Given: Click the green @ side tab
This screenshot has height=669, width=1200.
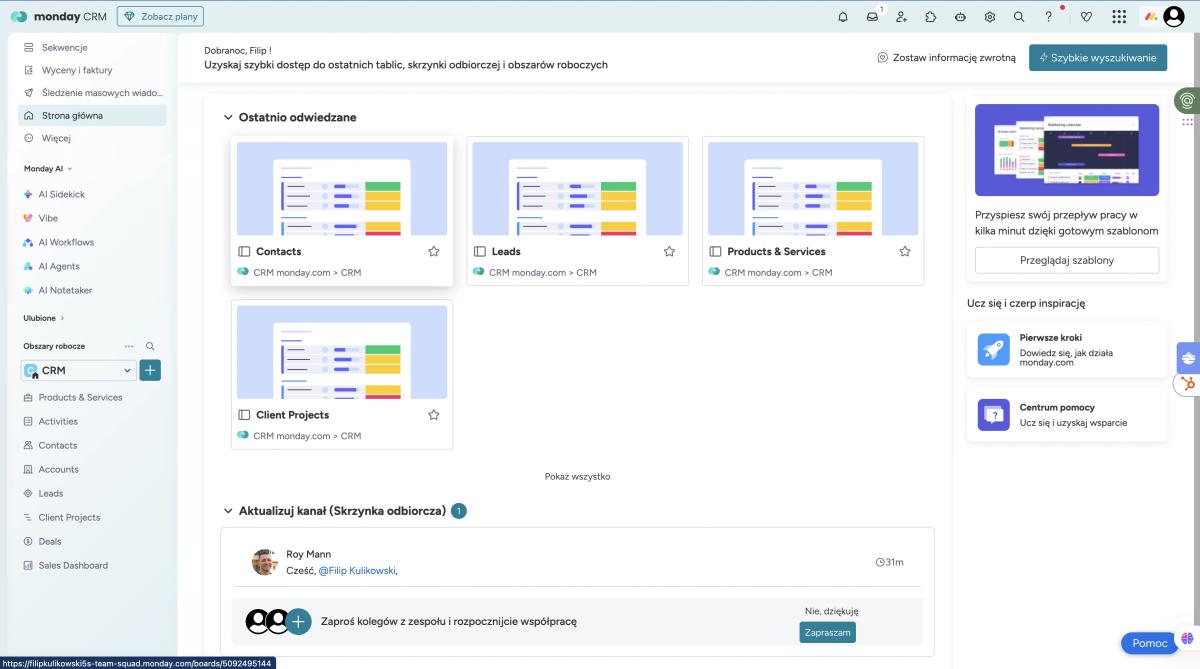Looking at the screenshot, I should pyautogui.click(x=1187, y=101).
